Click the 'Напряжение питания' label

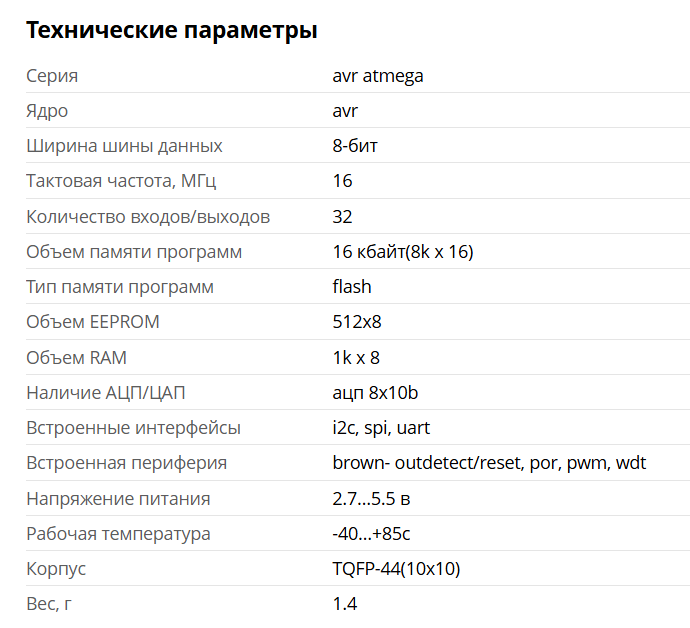(118, 499)
